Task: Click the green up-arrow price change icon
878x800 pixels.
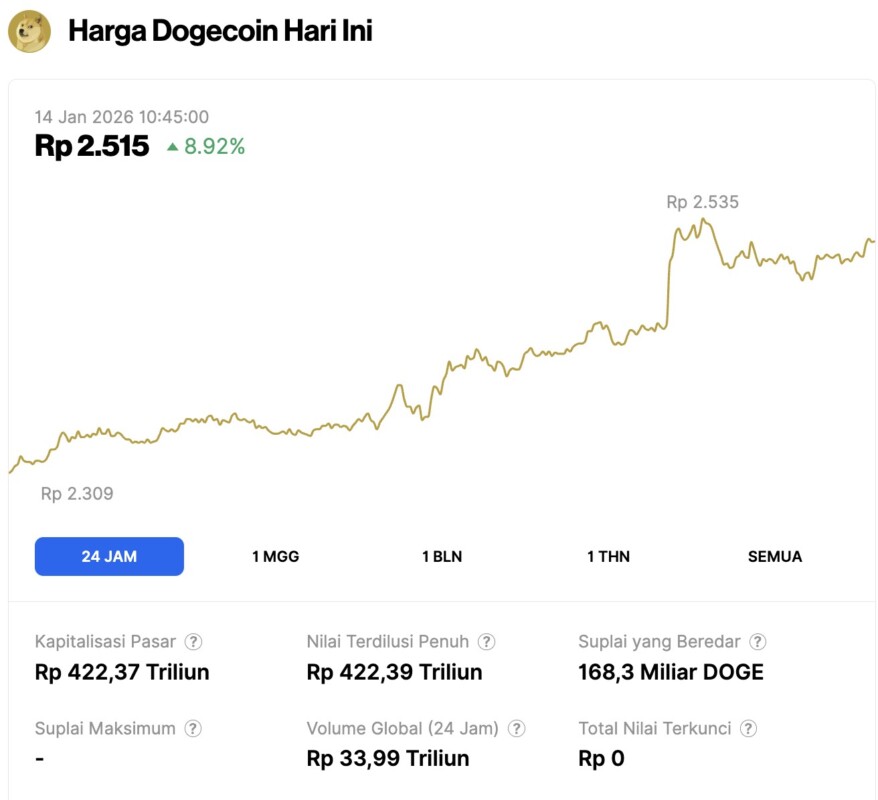Action: 173,147
